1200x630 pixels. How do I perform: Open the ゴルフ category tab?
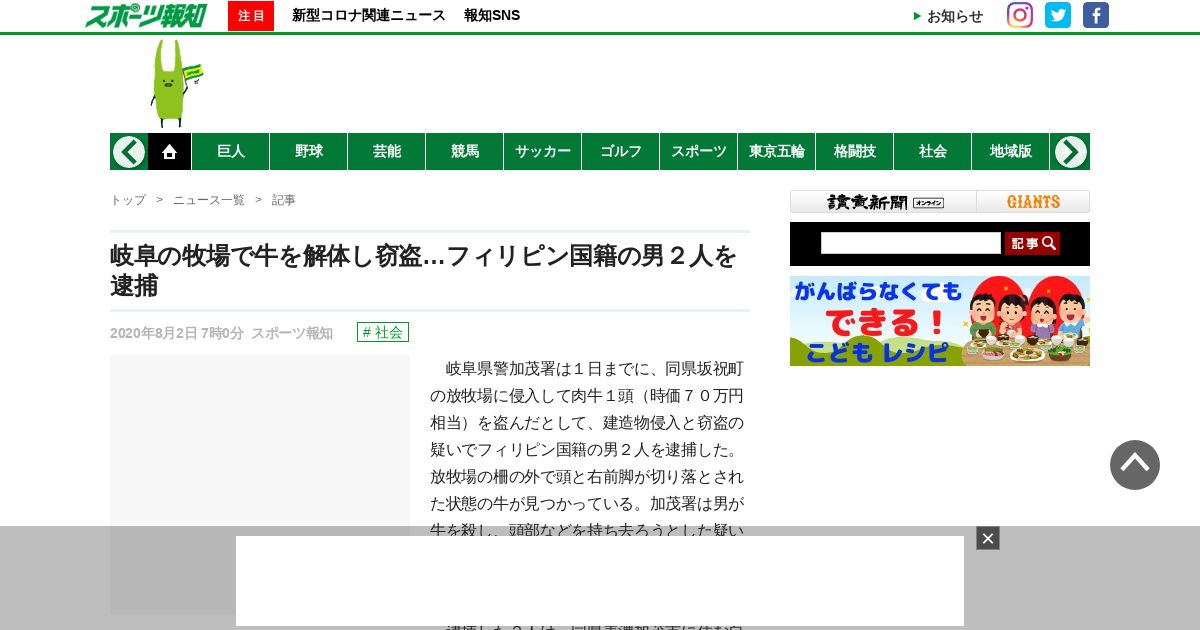[x=621, y=152]
